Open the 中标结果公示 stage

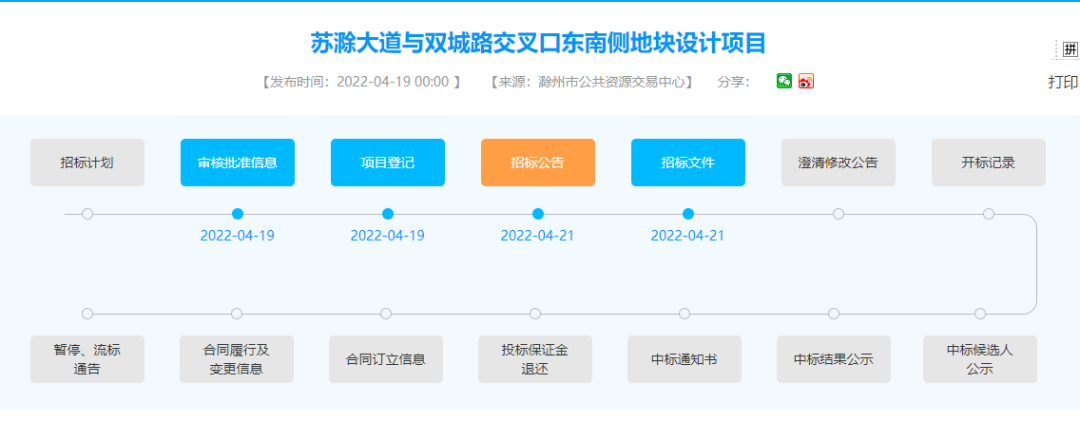[834, 359]
